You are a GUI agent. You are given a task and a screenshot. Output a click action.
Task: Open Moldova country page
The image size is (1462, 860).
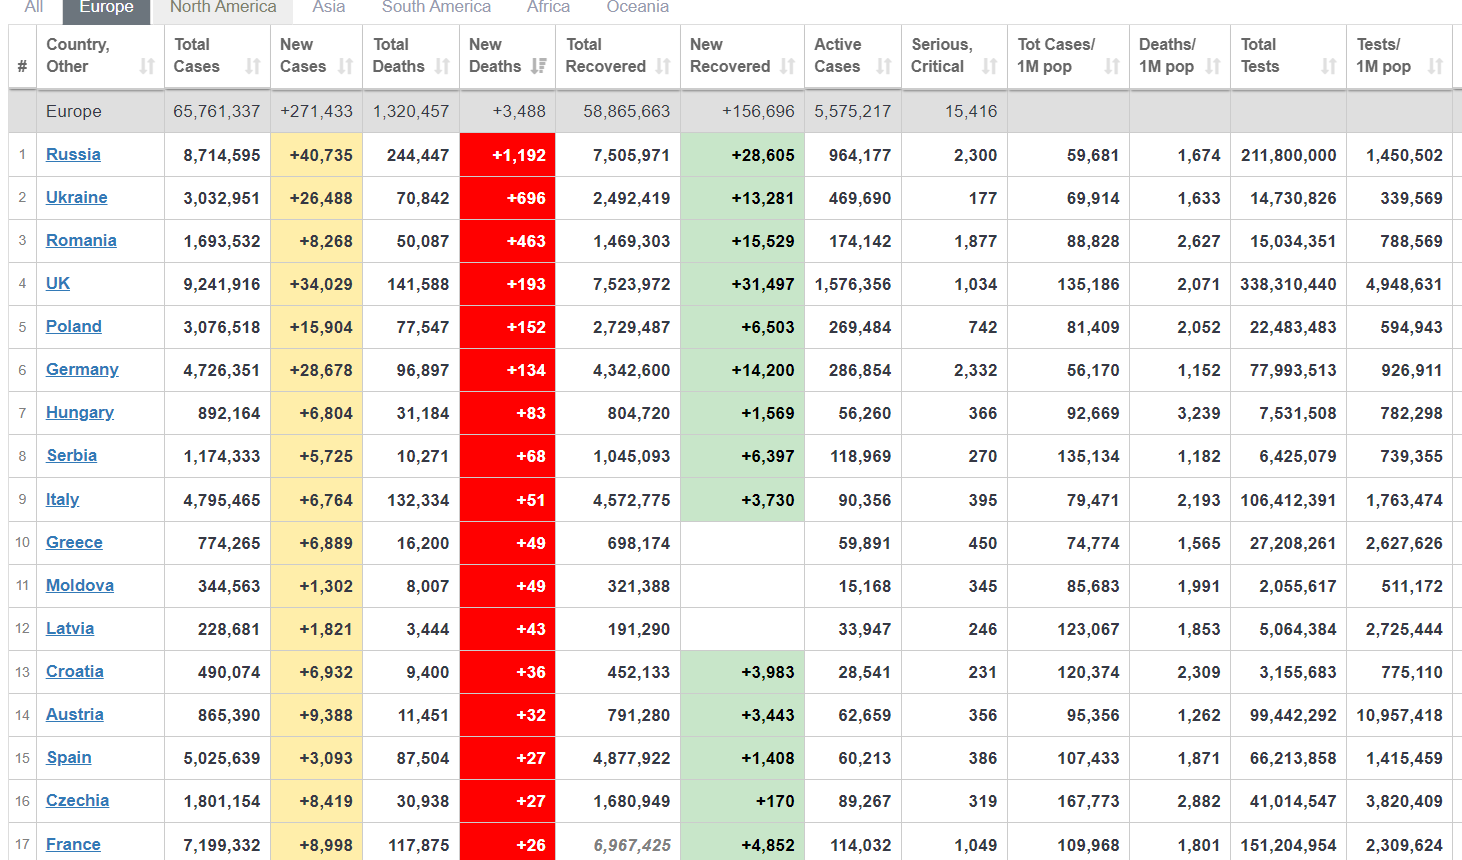80,585
